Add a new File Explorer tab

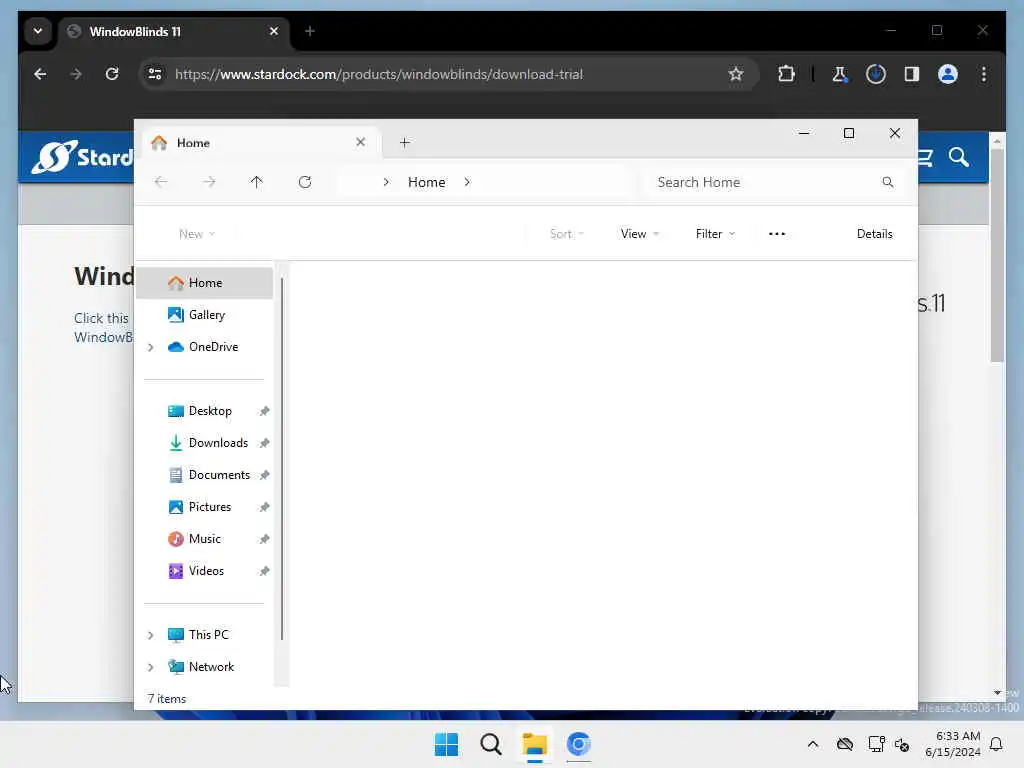point(404,142)
